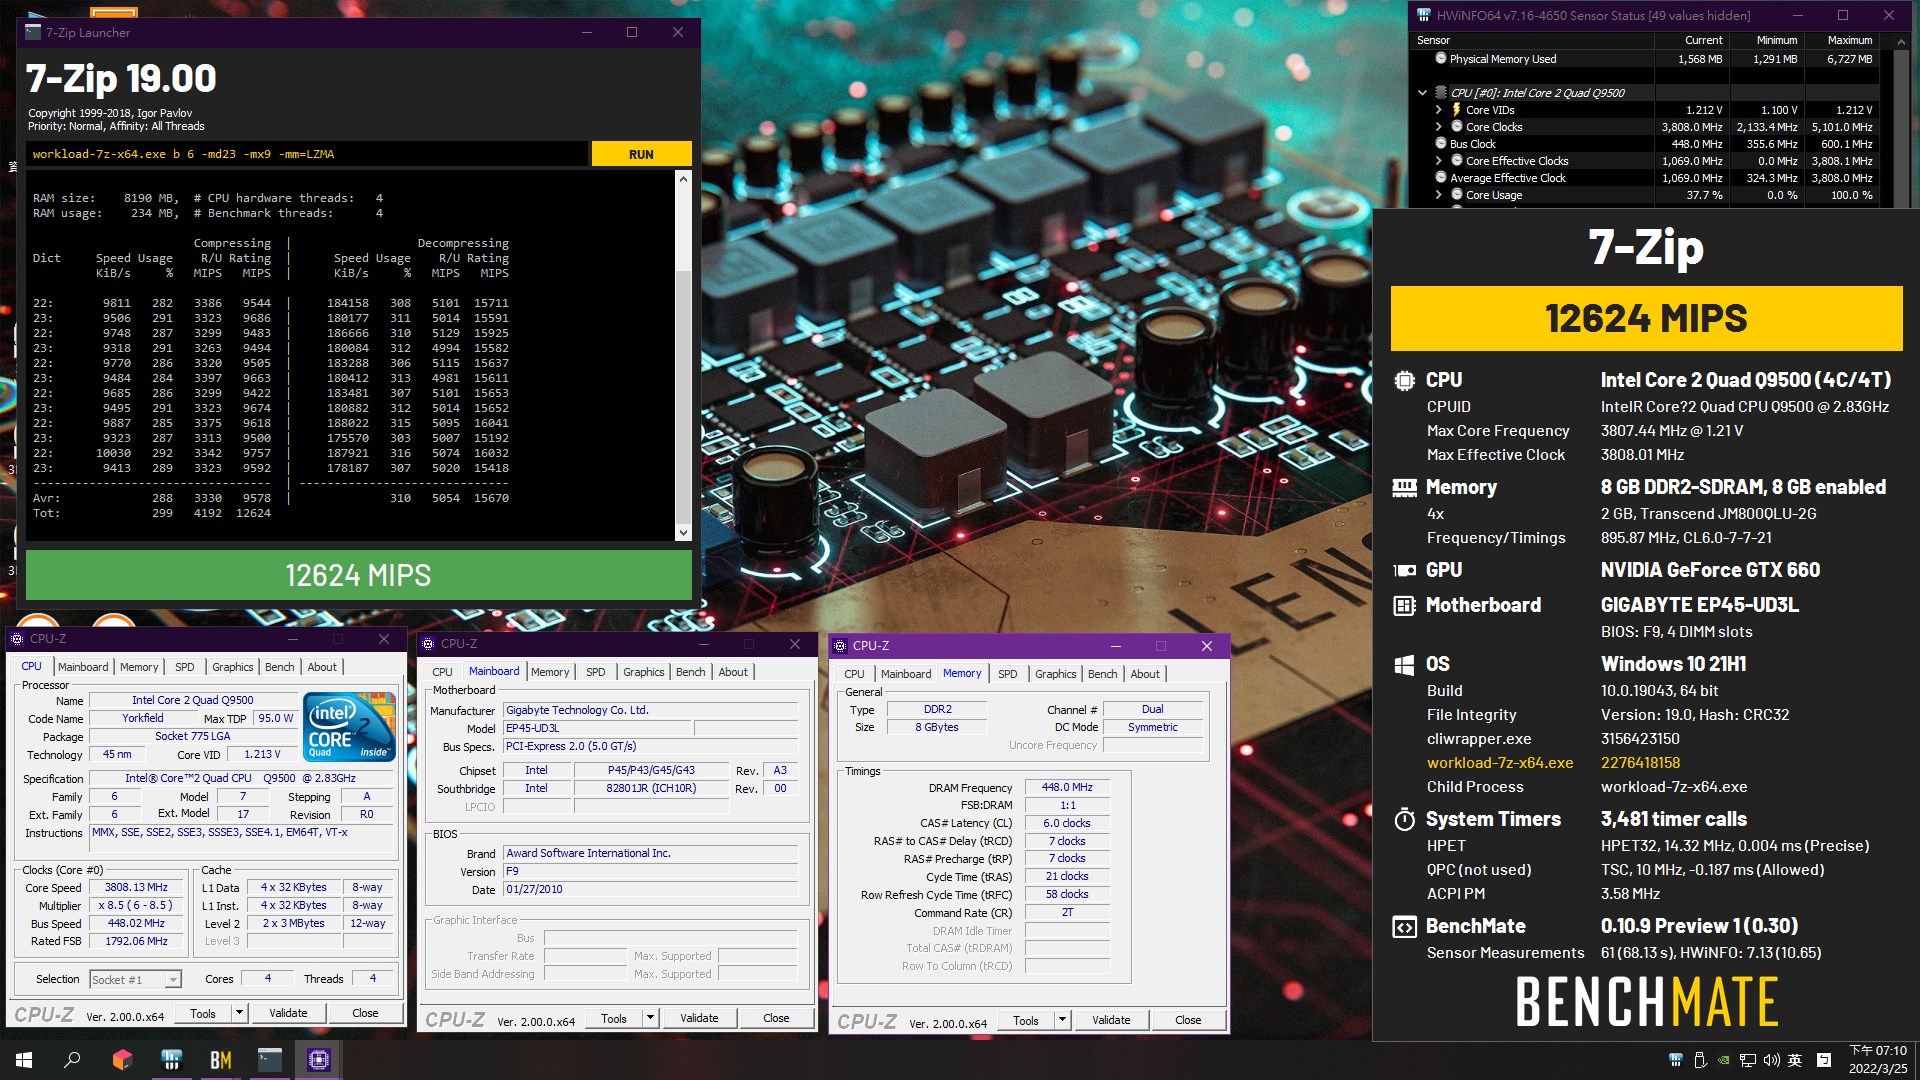Expand Core VIDs sensor row
This screenshot has height=1080, width=1920.
(x=1439, y=110)
